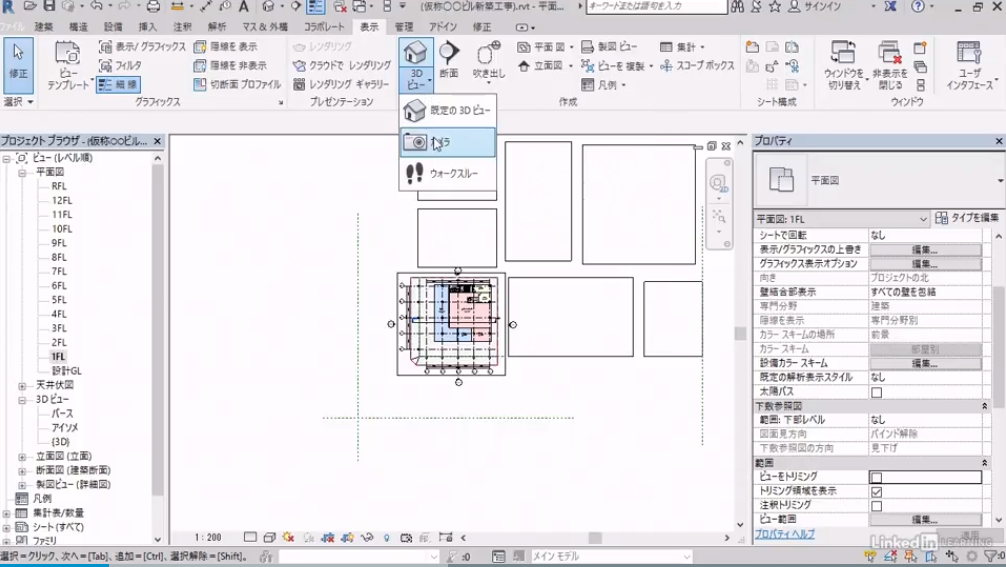Open ビューテンプレート tool in ribbon
Screen dimensions: 1006x567
(67, 65)
